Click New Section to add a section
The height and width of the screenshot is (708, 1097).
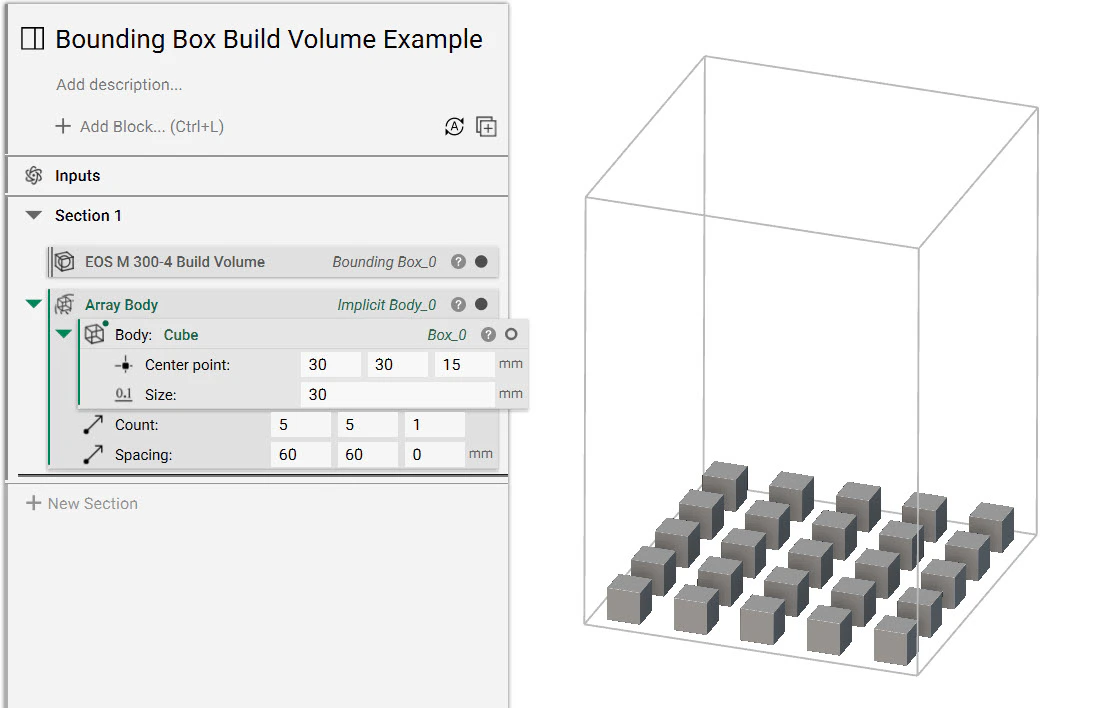click(x=81, y=503)
